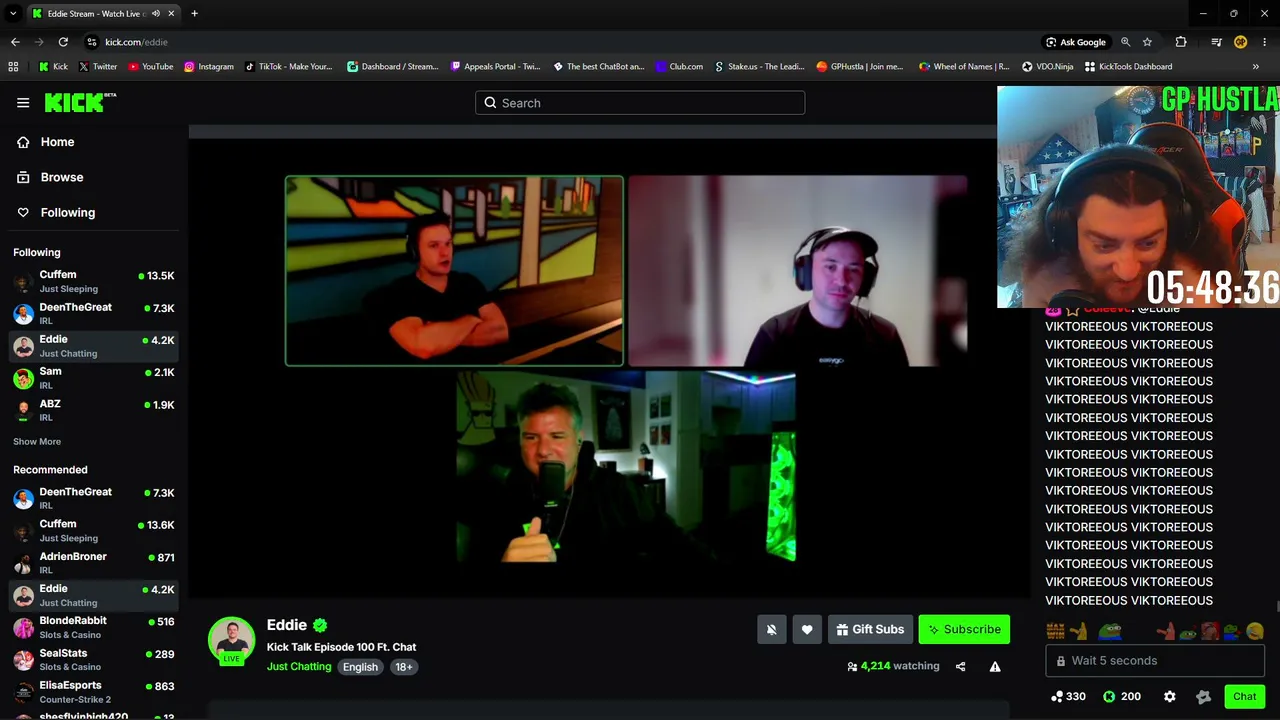Expand the Following list with Show More
This screenshot has width=1280, height=720.
pyautogui.click(x=37, y=442)
